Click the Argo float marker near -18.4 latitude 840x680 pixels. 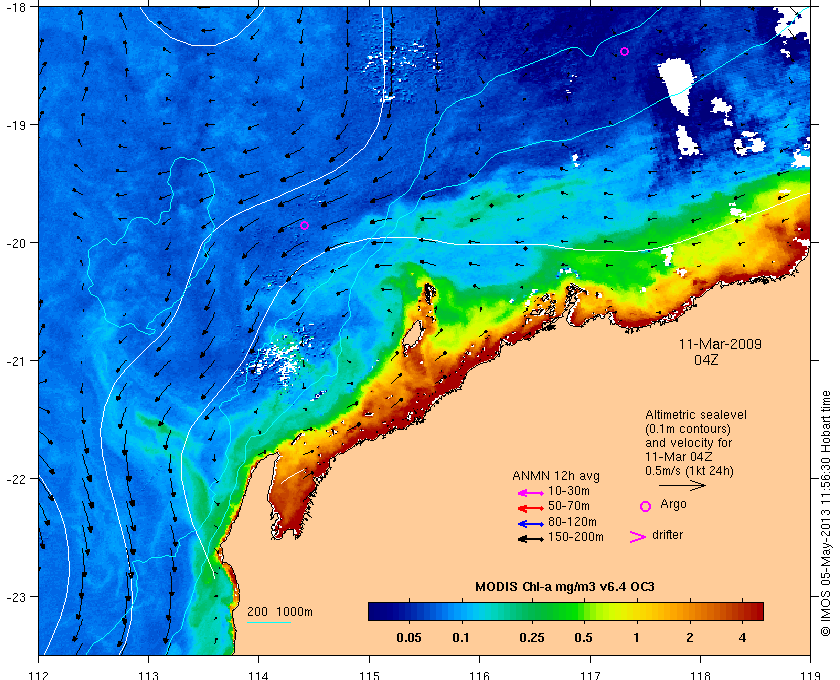click(x=624, y=51)
